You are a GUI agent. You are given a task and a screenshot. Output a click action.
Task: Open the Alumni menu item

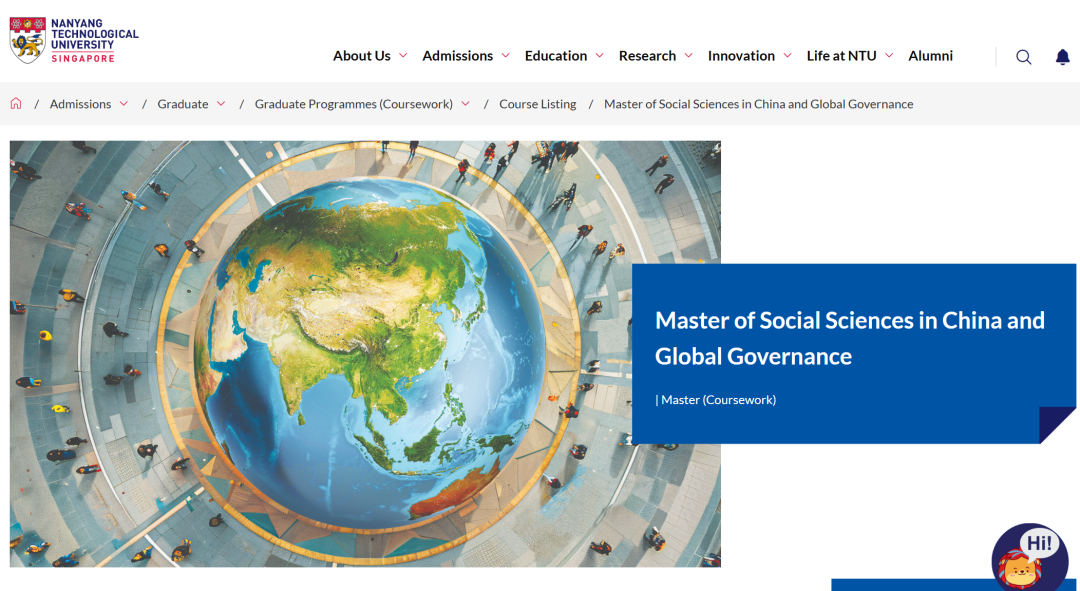click(930, 56)
